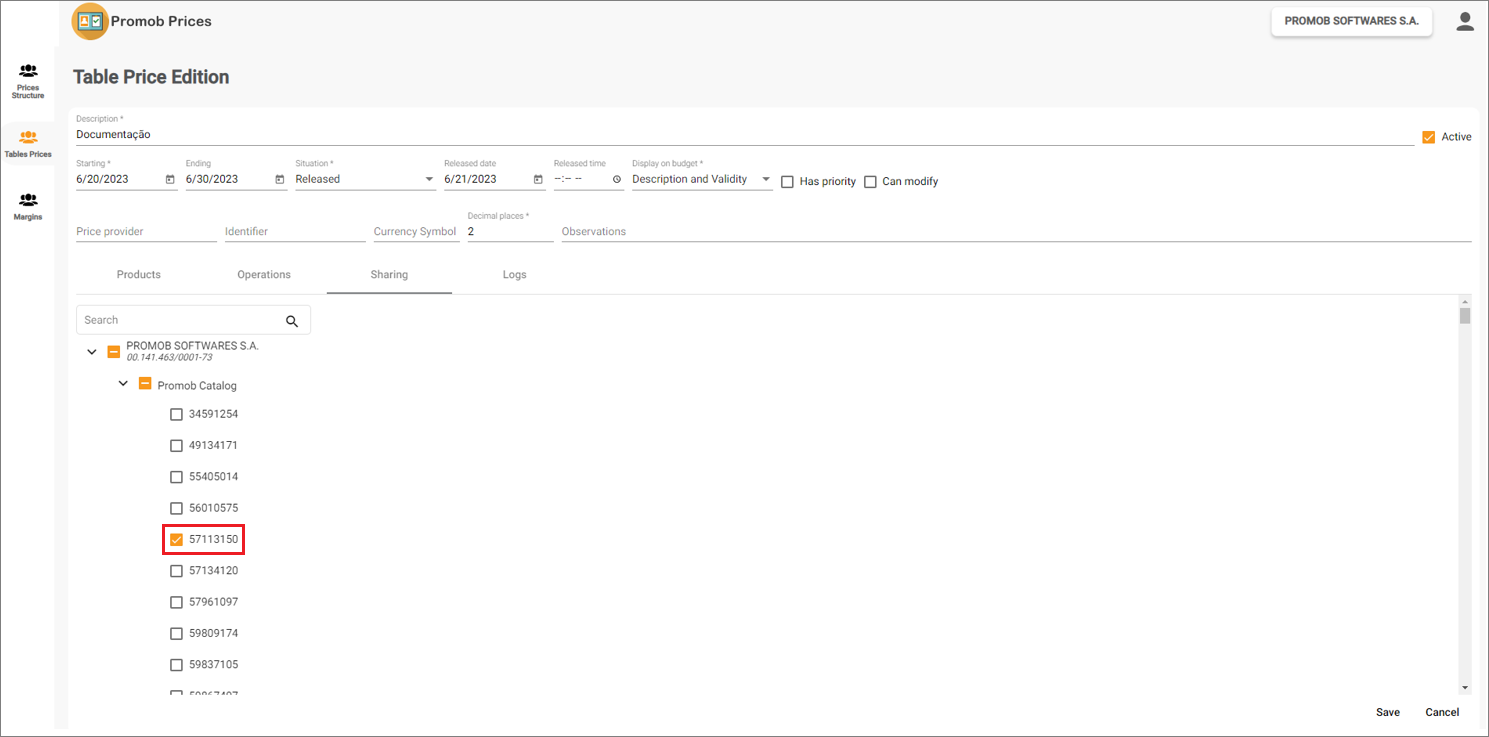This screenshot has height=737, width=1489.
Task: Collapse the PROMOB SOFTWARES S.A. node
Action: pos(92,352)
